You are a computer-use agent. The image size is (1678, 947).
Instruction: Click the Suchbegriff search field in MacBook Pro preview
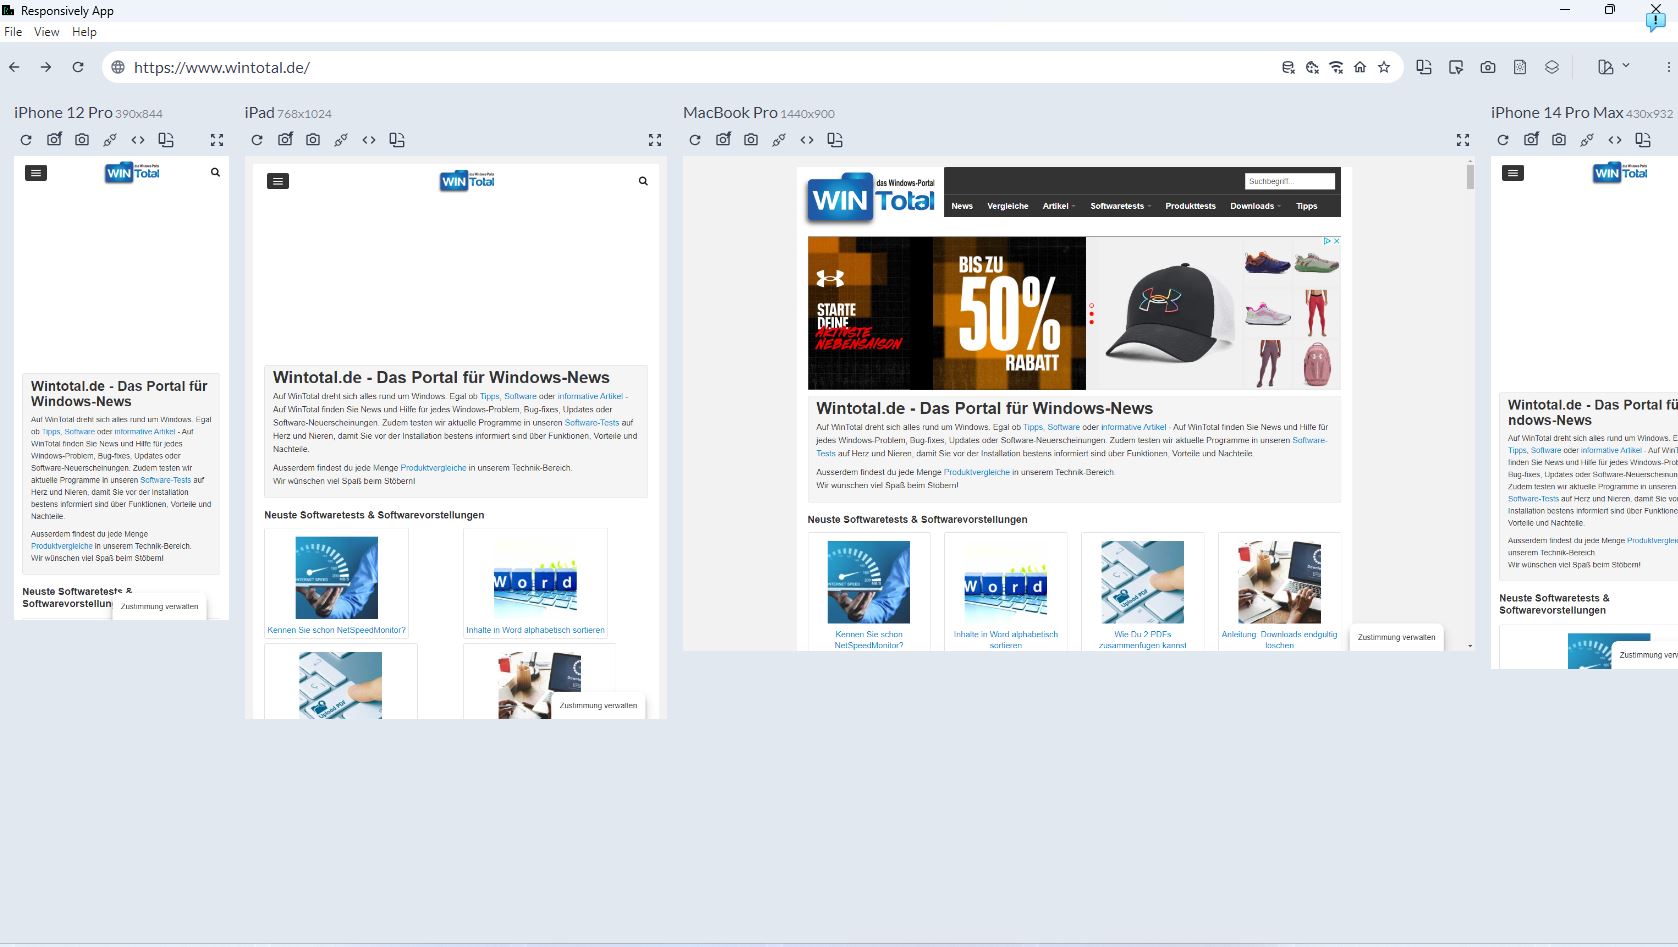(1290, 181)
